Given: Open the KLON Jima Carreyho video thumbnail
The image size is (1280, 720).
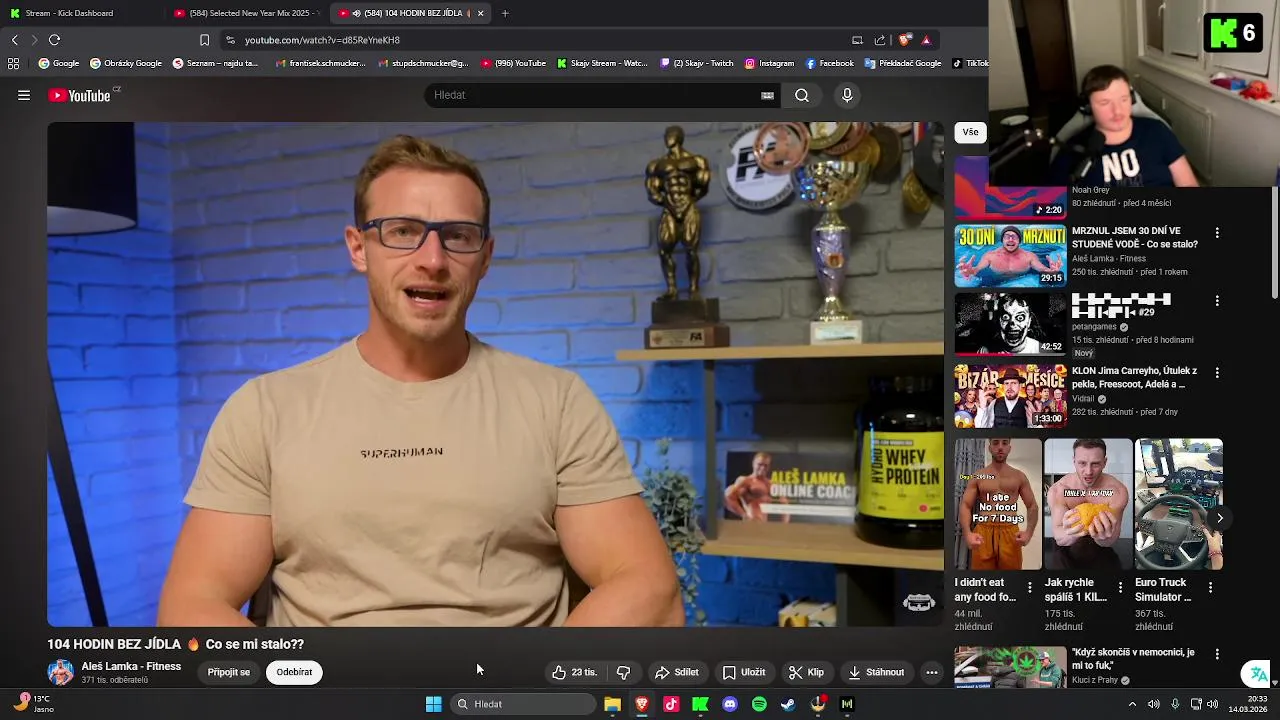Looking at the screenshot, I should coord(1010,396).
